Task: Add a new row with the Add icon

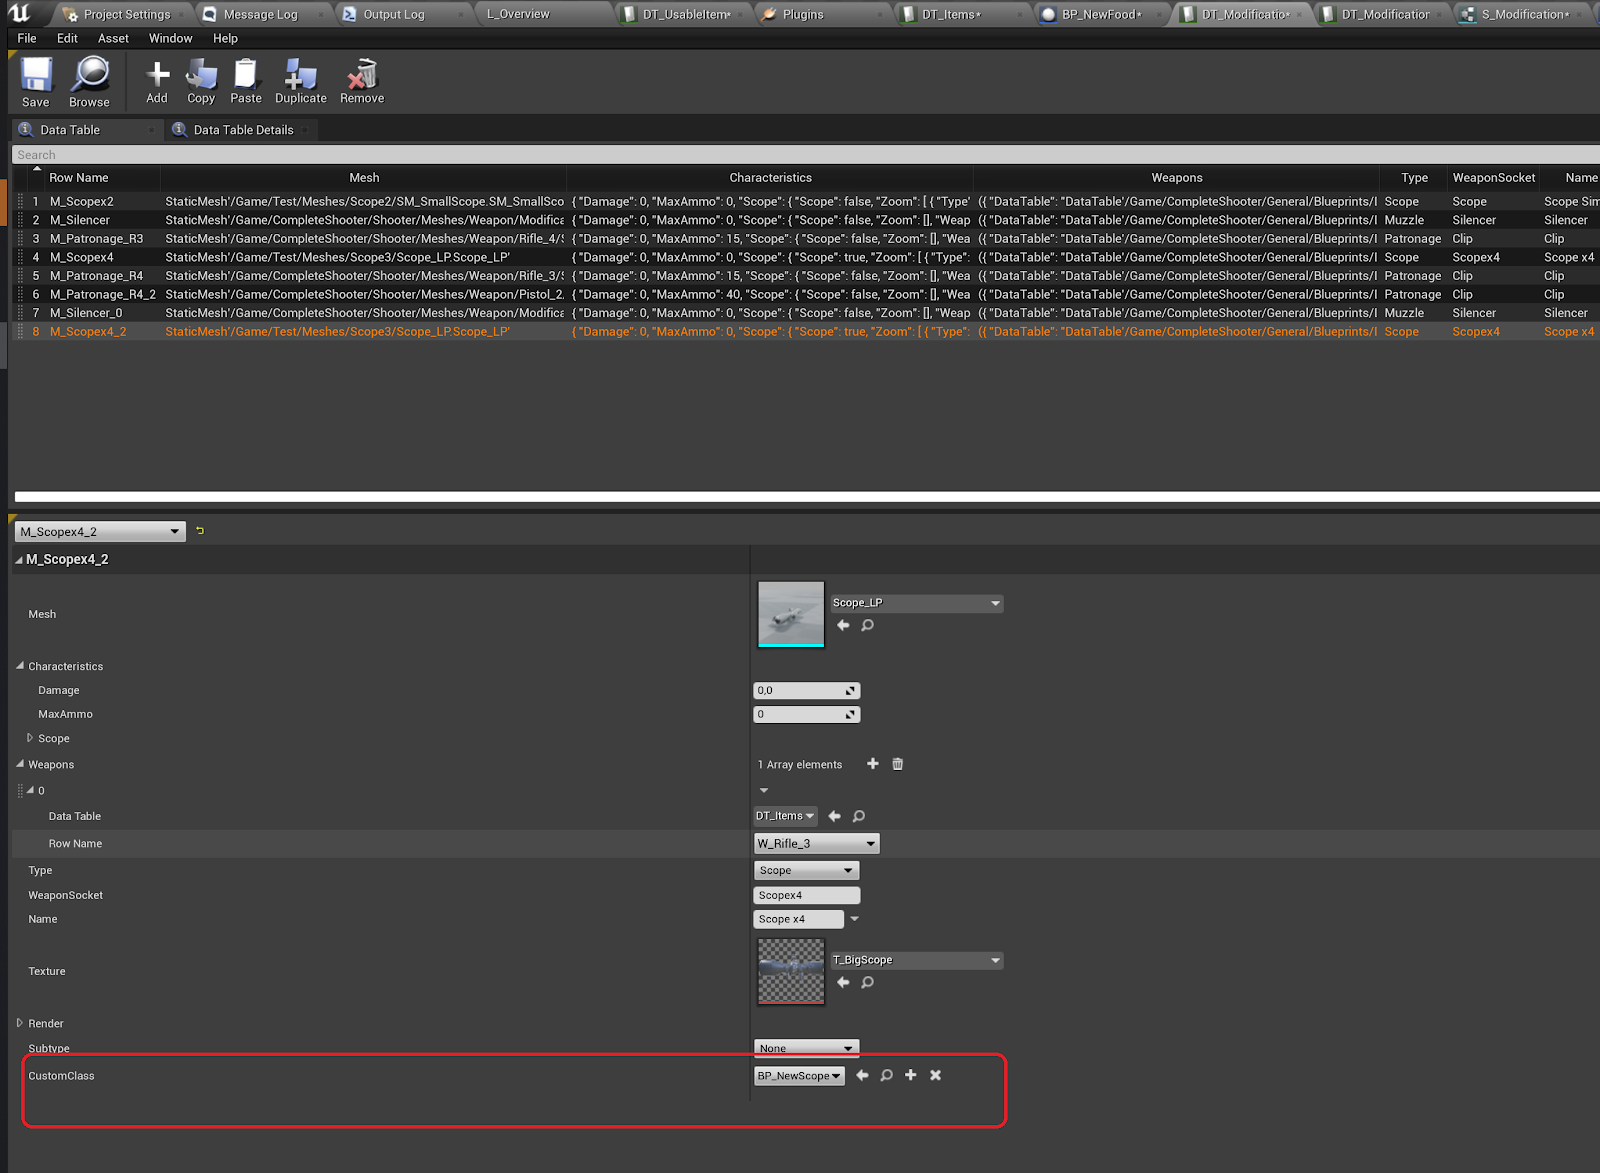Action: coord(157,81)
